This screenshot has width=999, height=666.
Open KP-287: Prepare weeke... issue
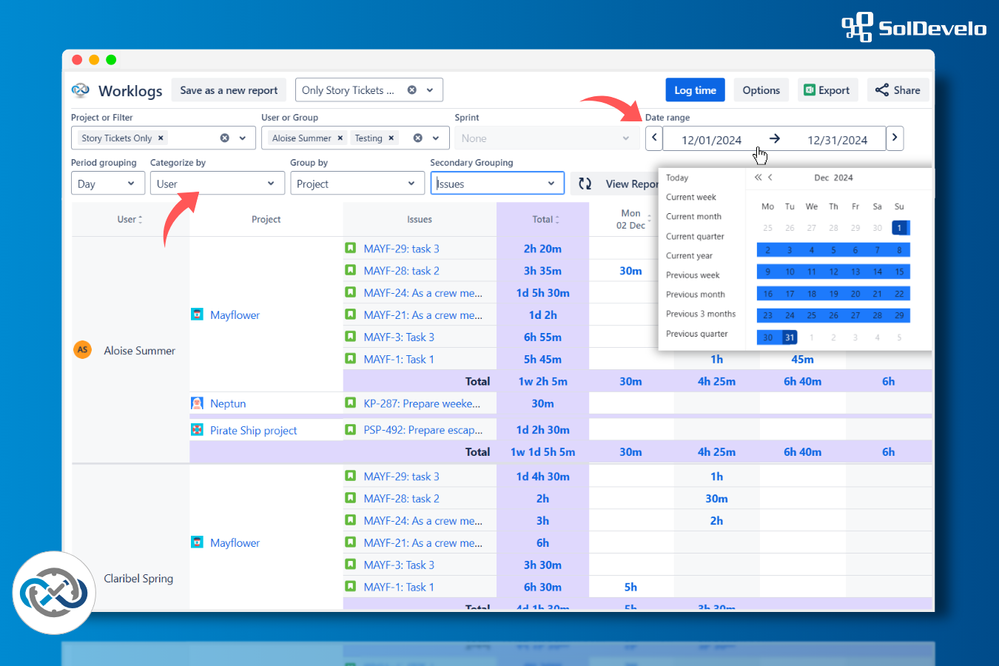422,403
